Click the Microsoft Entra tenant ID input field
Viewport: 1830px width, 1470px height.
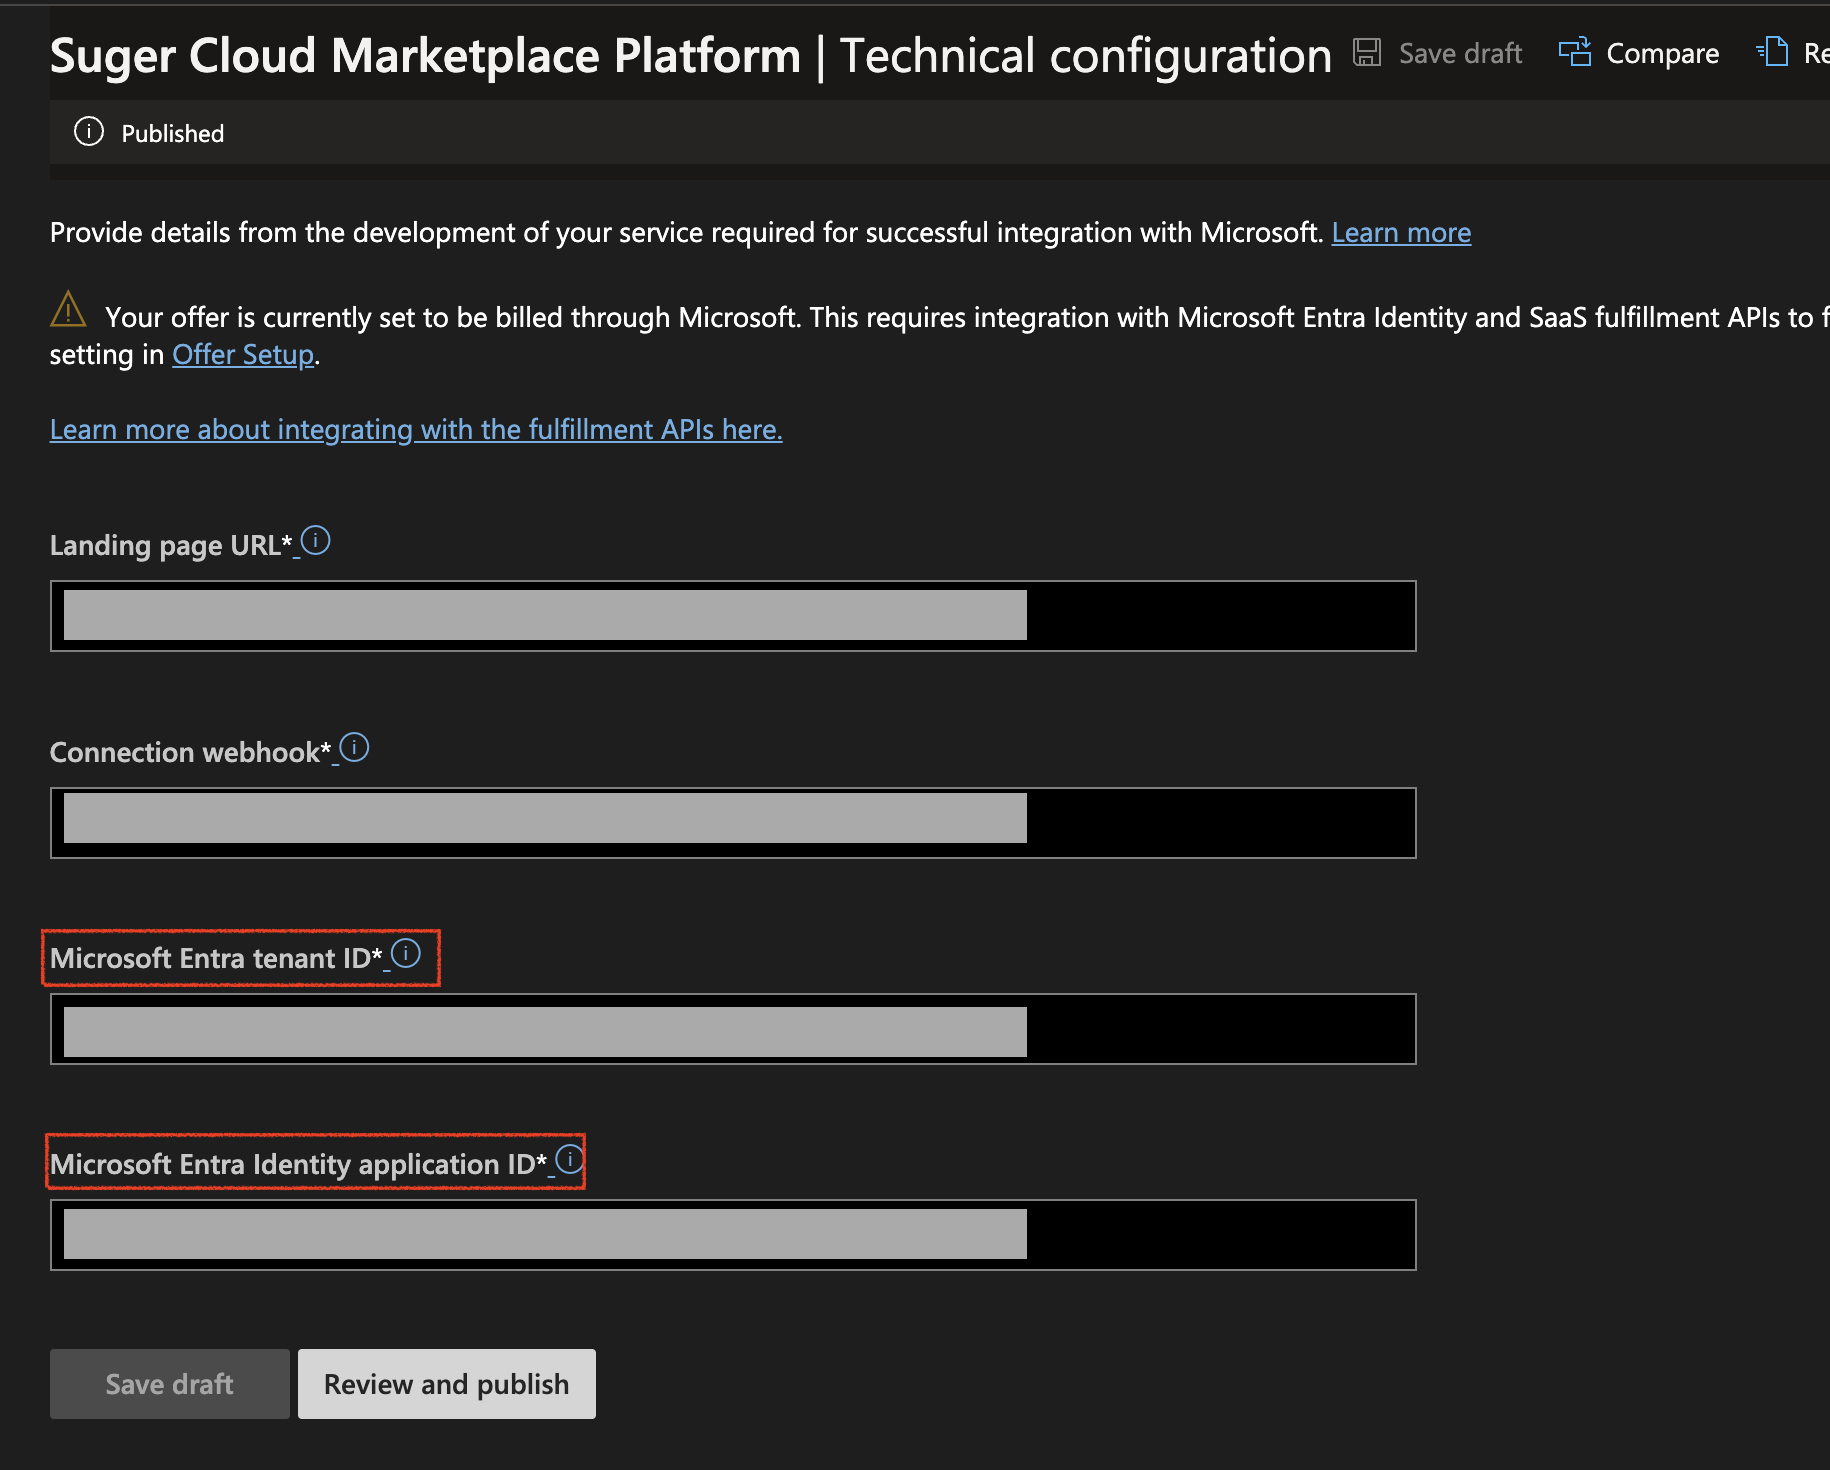click(x=733, y=1029)
